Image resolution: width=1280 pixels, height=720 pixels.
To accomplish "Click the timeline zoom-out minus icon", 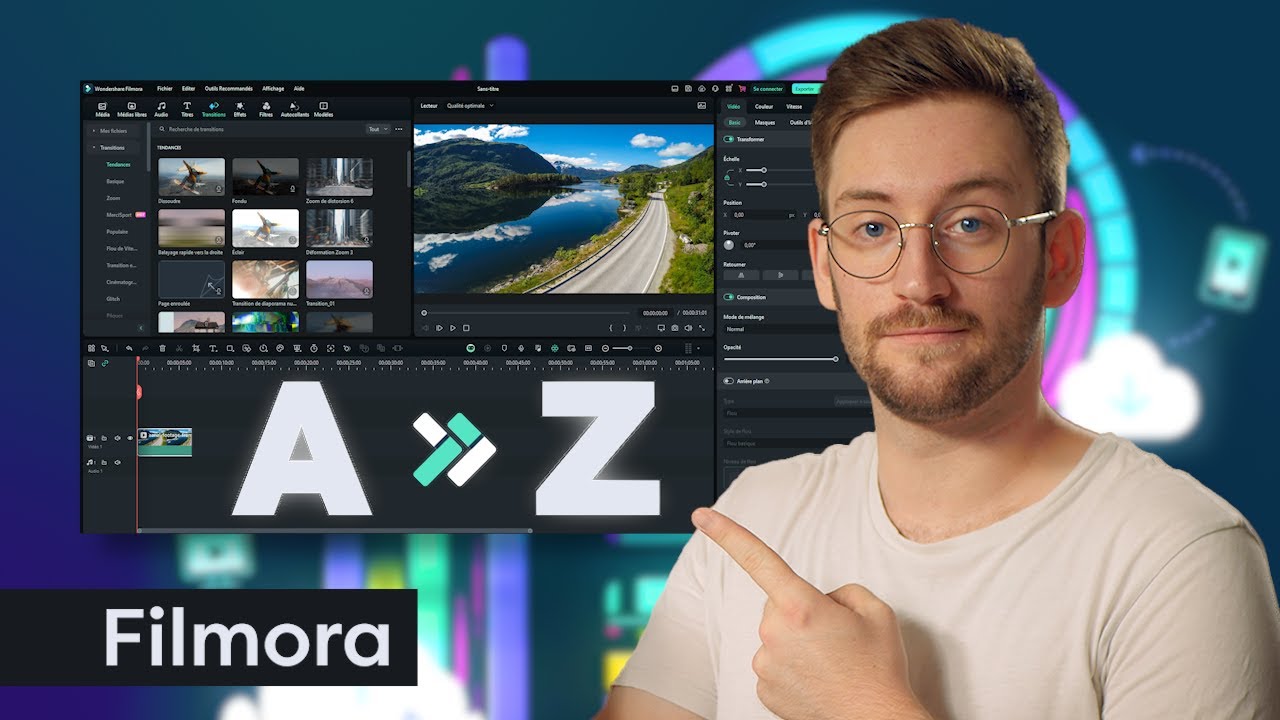I will [605, 348].
